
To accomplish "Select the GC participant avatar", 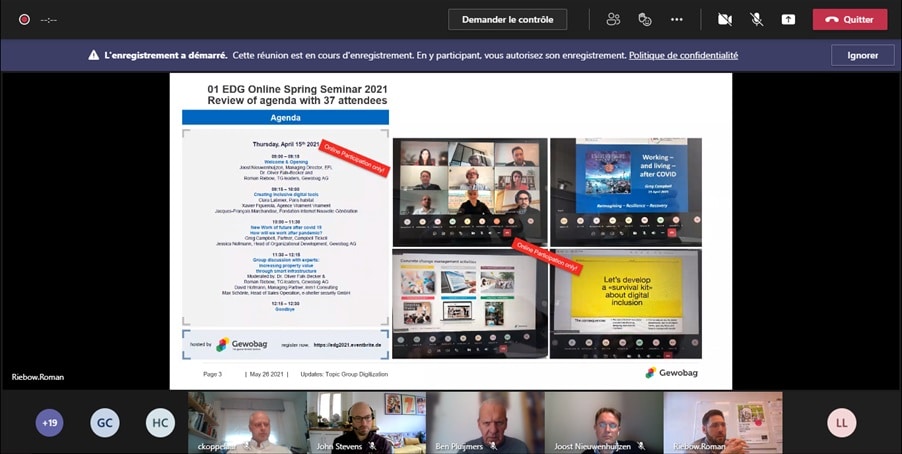I will click(104, 423).
